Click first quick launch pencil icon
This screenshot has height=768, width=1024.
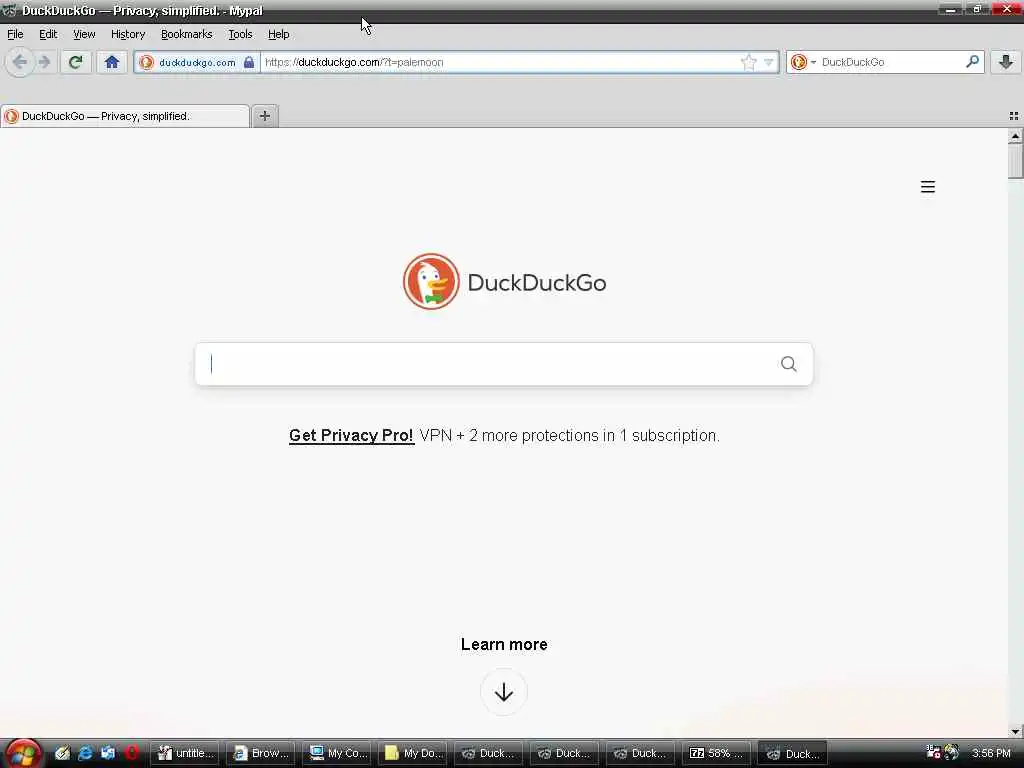tap(62, 753)
